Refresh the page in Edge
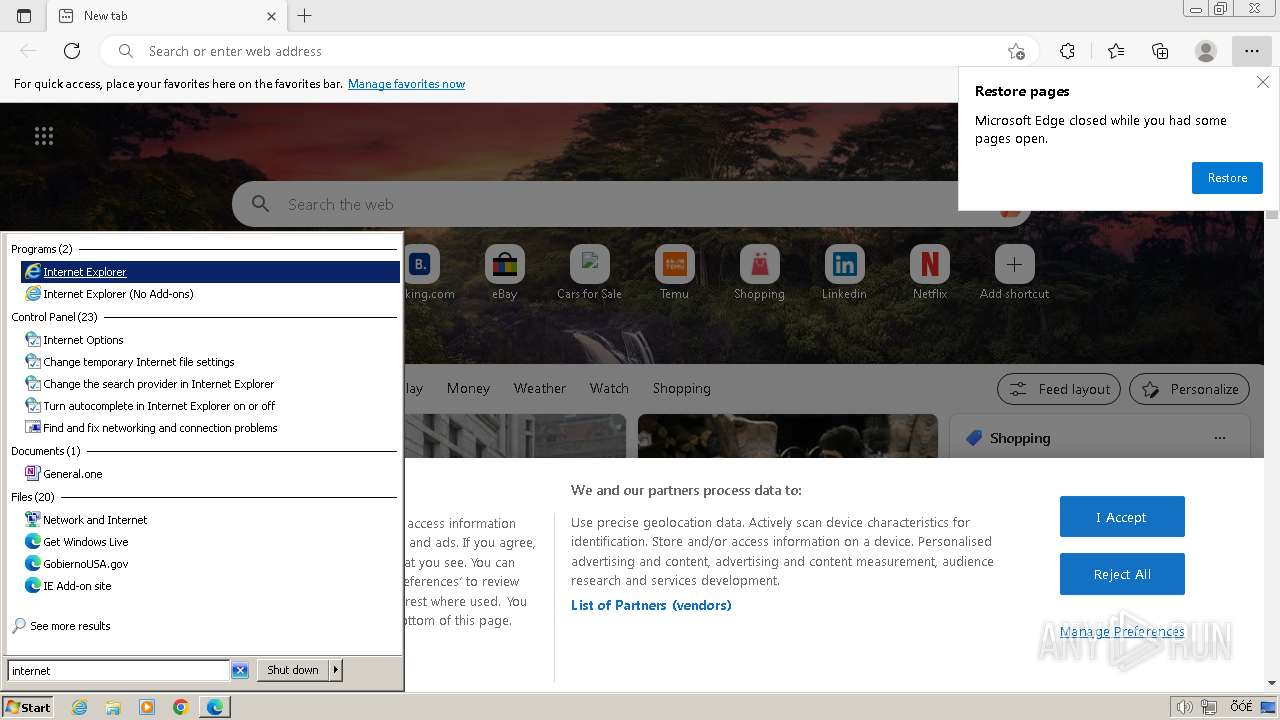 pos(72,51)
